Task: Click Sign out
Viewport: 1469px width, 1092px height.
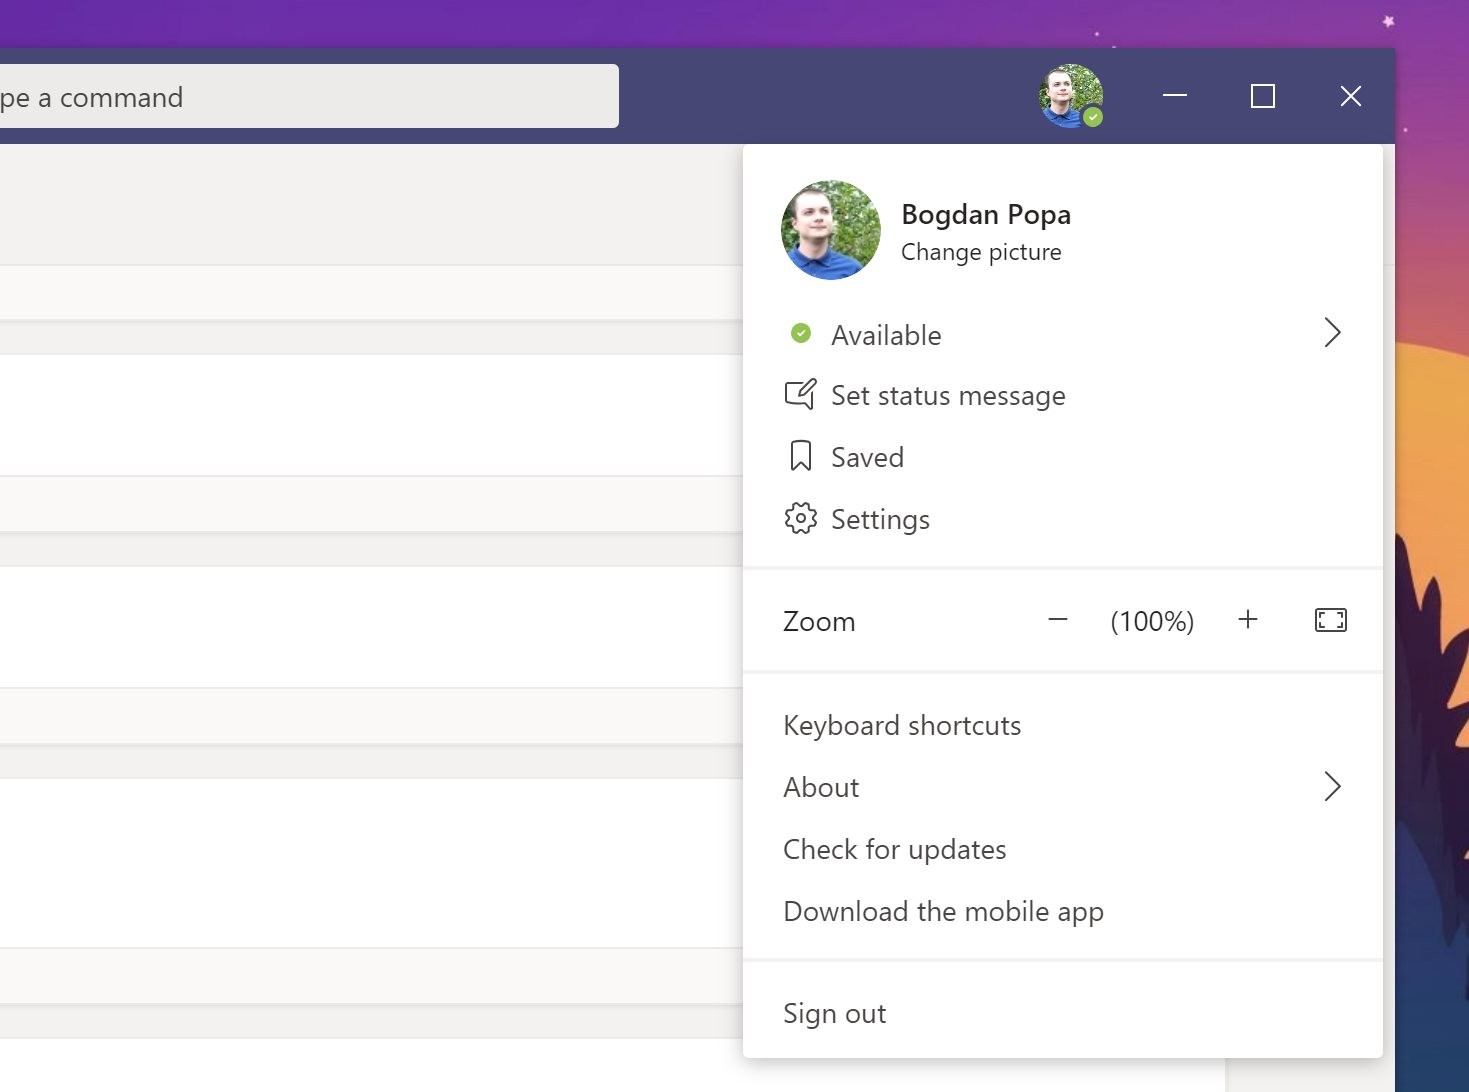Action: (1063, 1014)
